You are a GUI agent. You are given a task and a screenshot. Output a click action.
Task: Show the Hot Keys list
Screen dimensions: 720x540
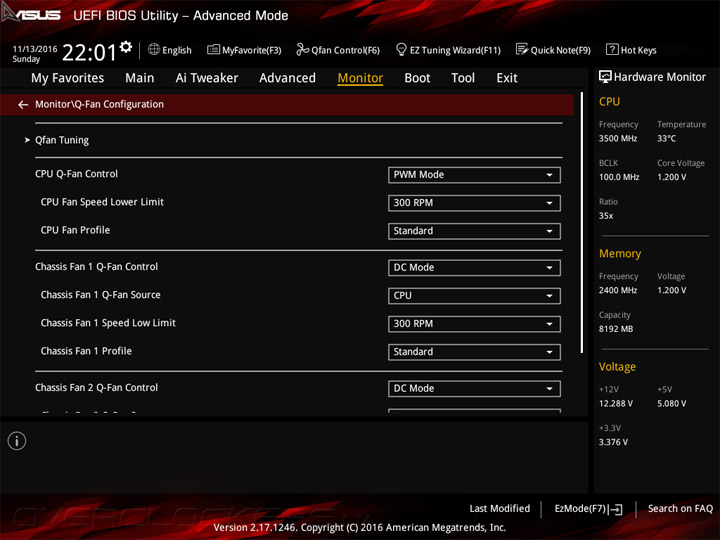[x=631, y=50]
